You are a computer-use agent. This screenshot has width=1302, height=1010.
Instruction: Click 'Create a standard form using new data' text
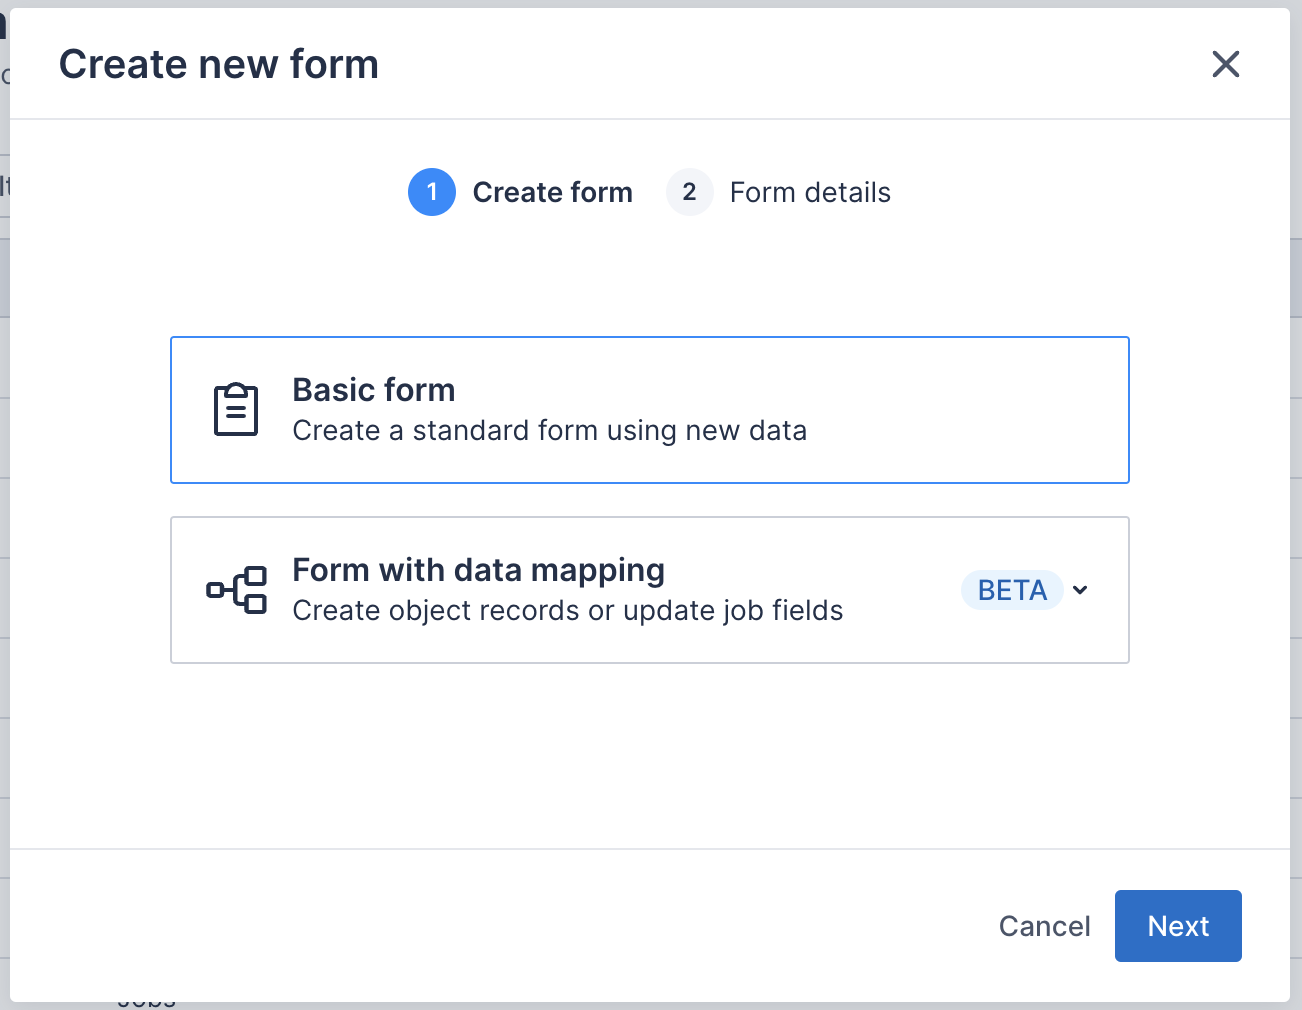point(550,431)
